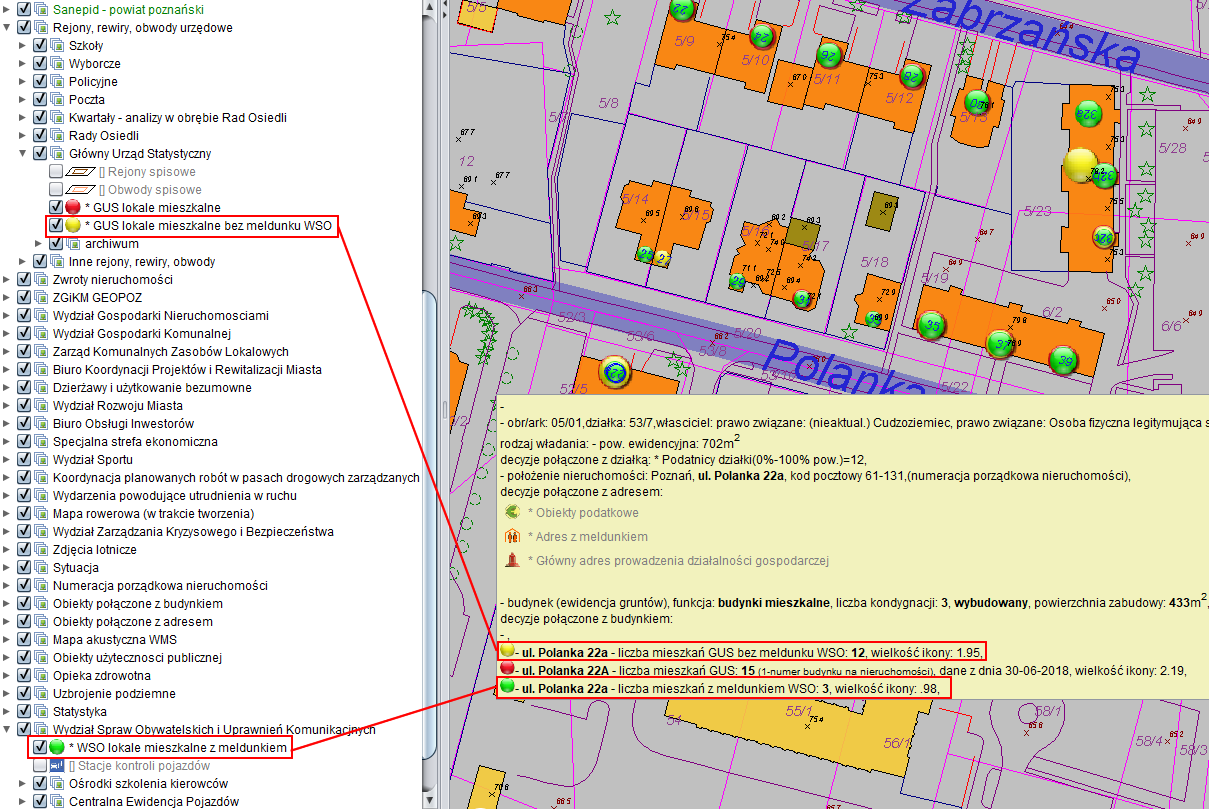Viewport: 1209px width, 809px height.
Task: Enable the Rejony spisowe layer checkbox
Action: (56, 172)
